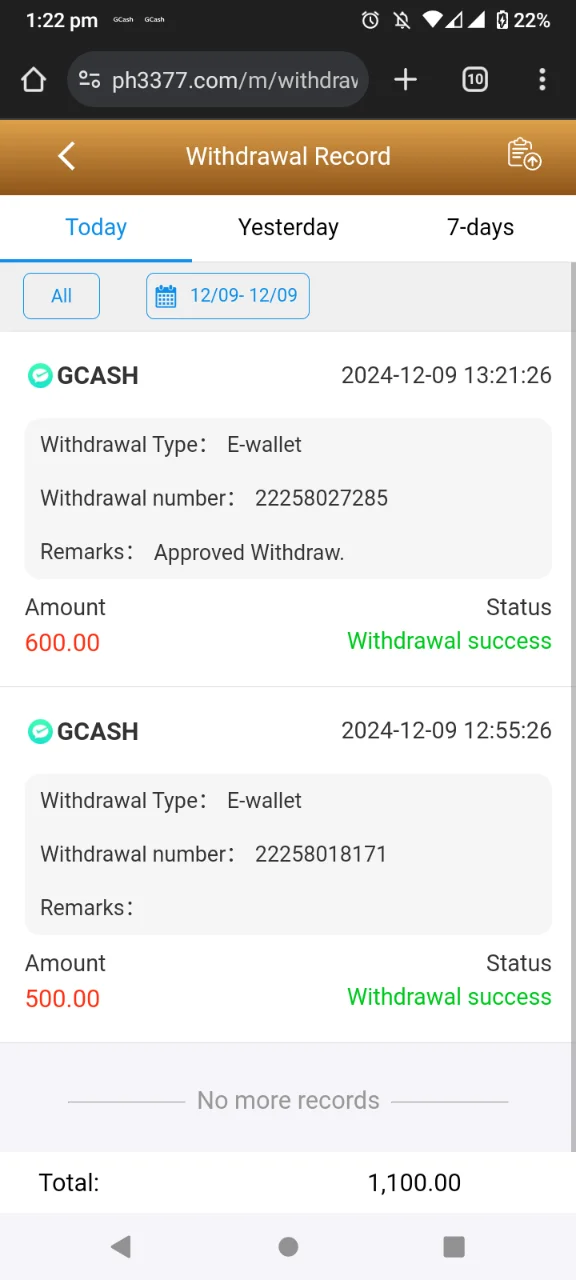Tap the Android home circle button
The width and height of the screenshot is (576, 1280).
click(288, 1246)
